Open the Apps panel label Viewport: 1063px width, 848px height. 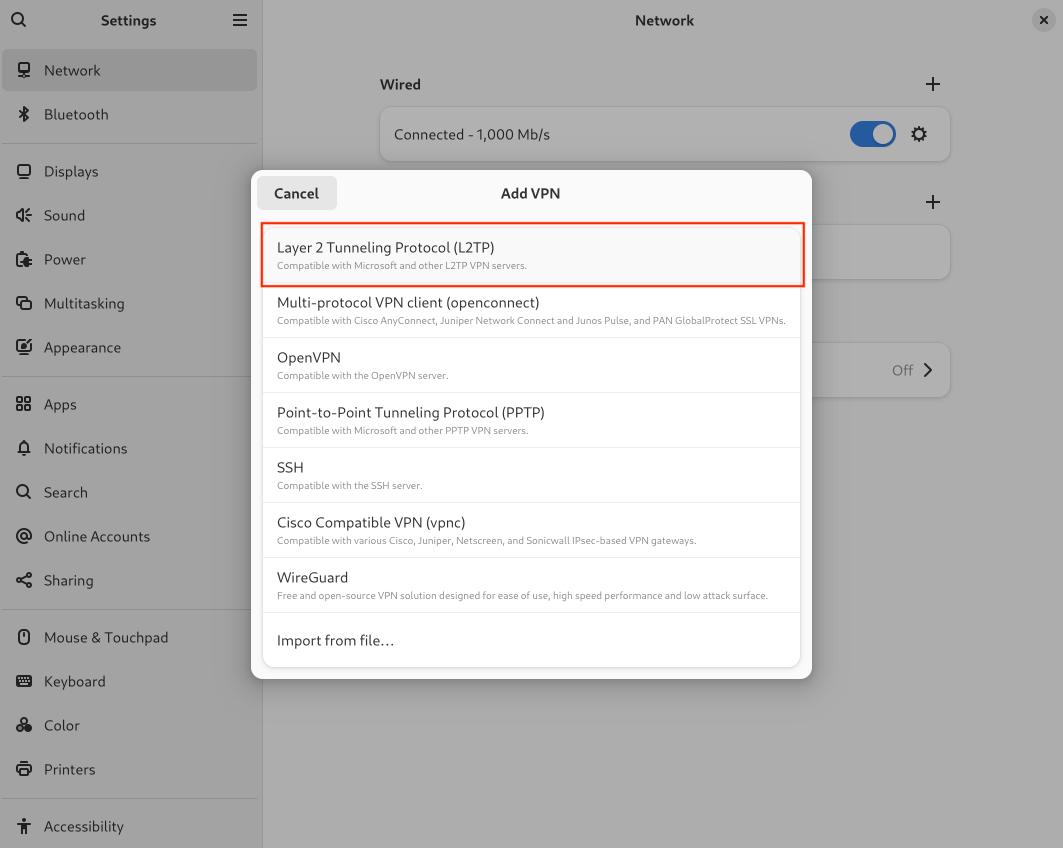(x=60, y=405)
